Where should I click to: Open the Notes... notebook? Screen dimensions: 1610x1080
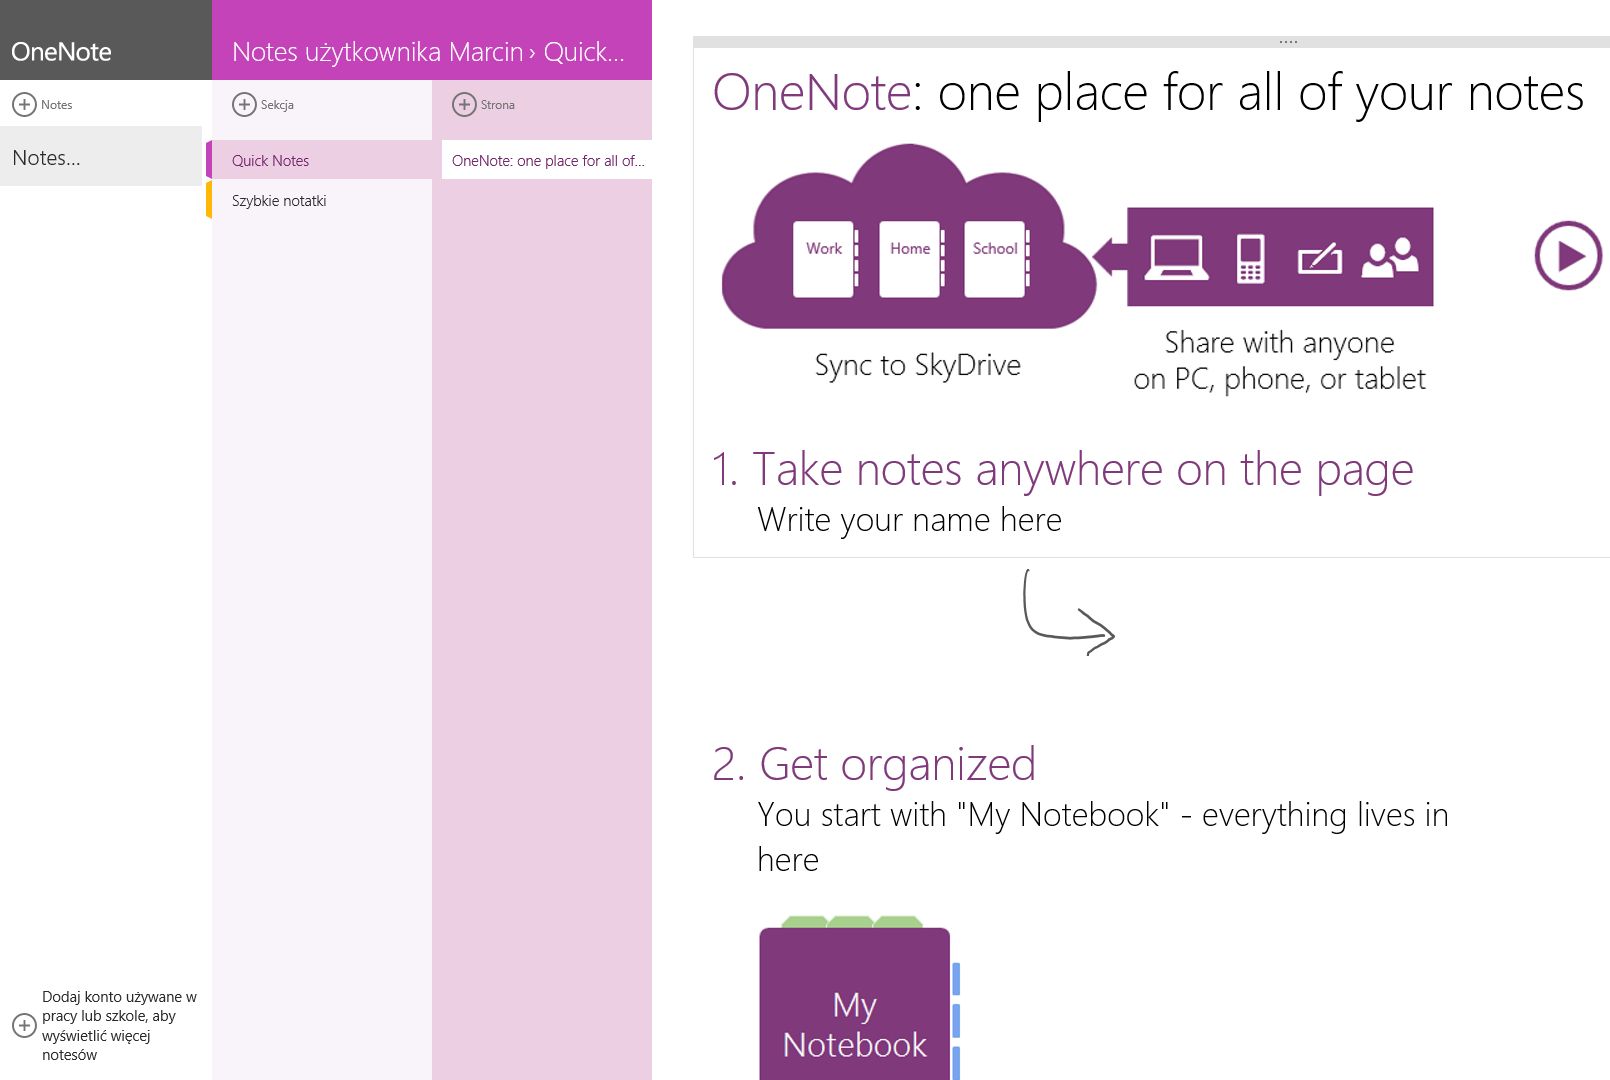click(x=100, y=156)
